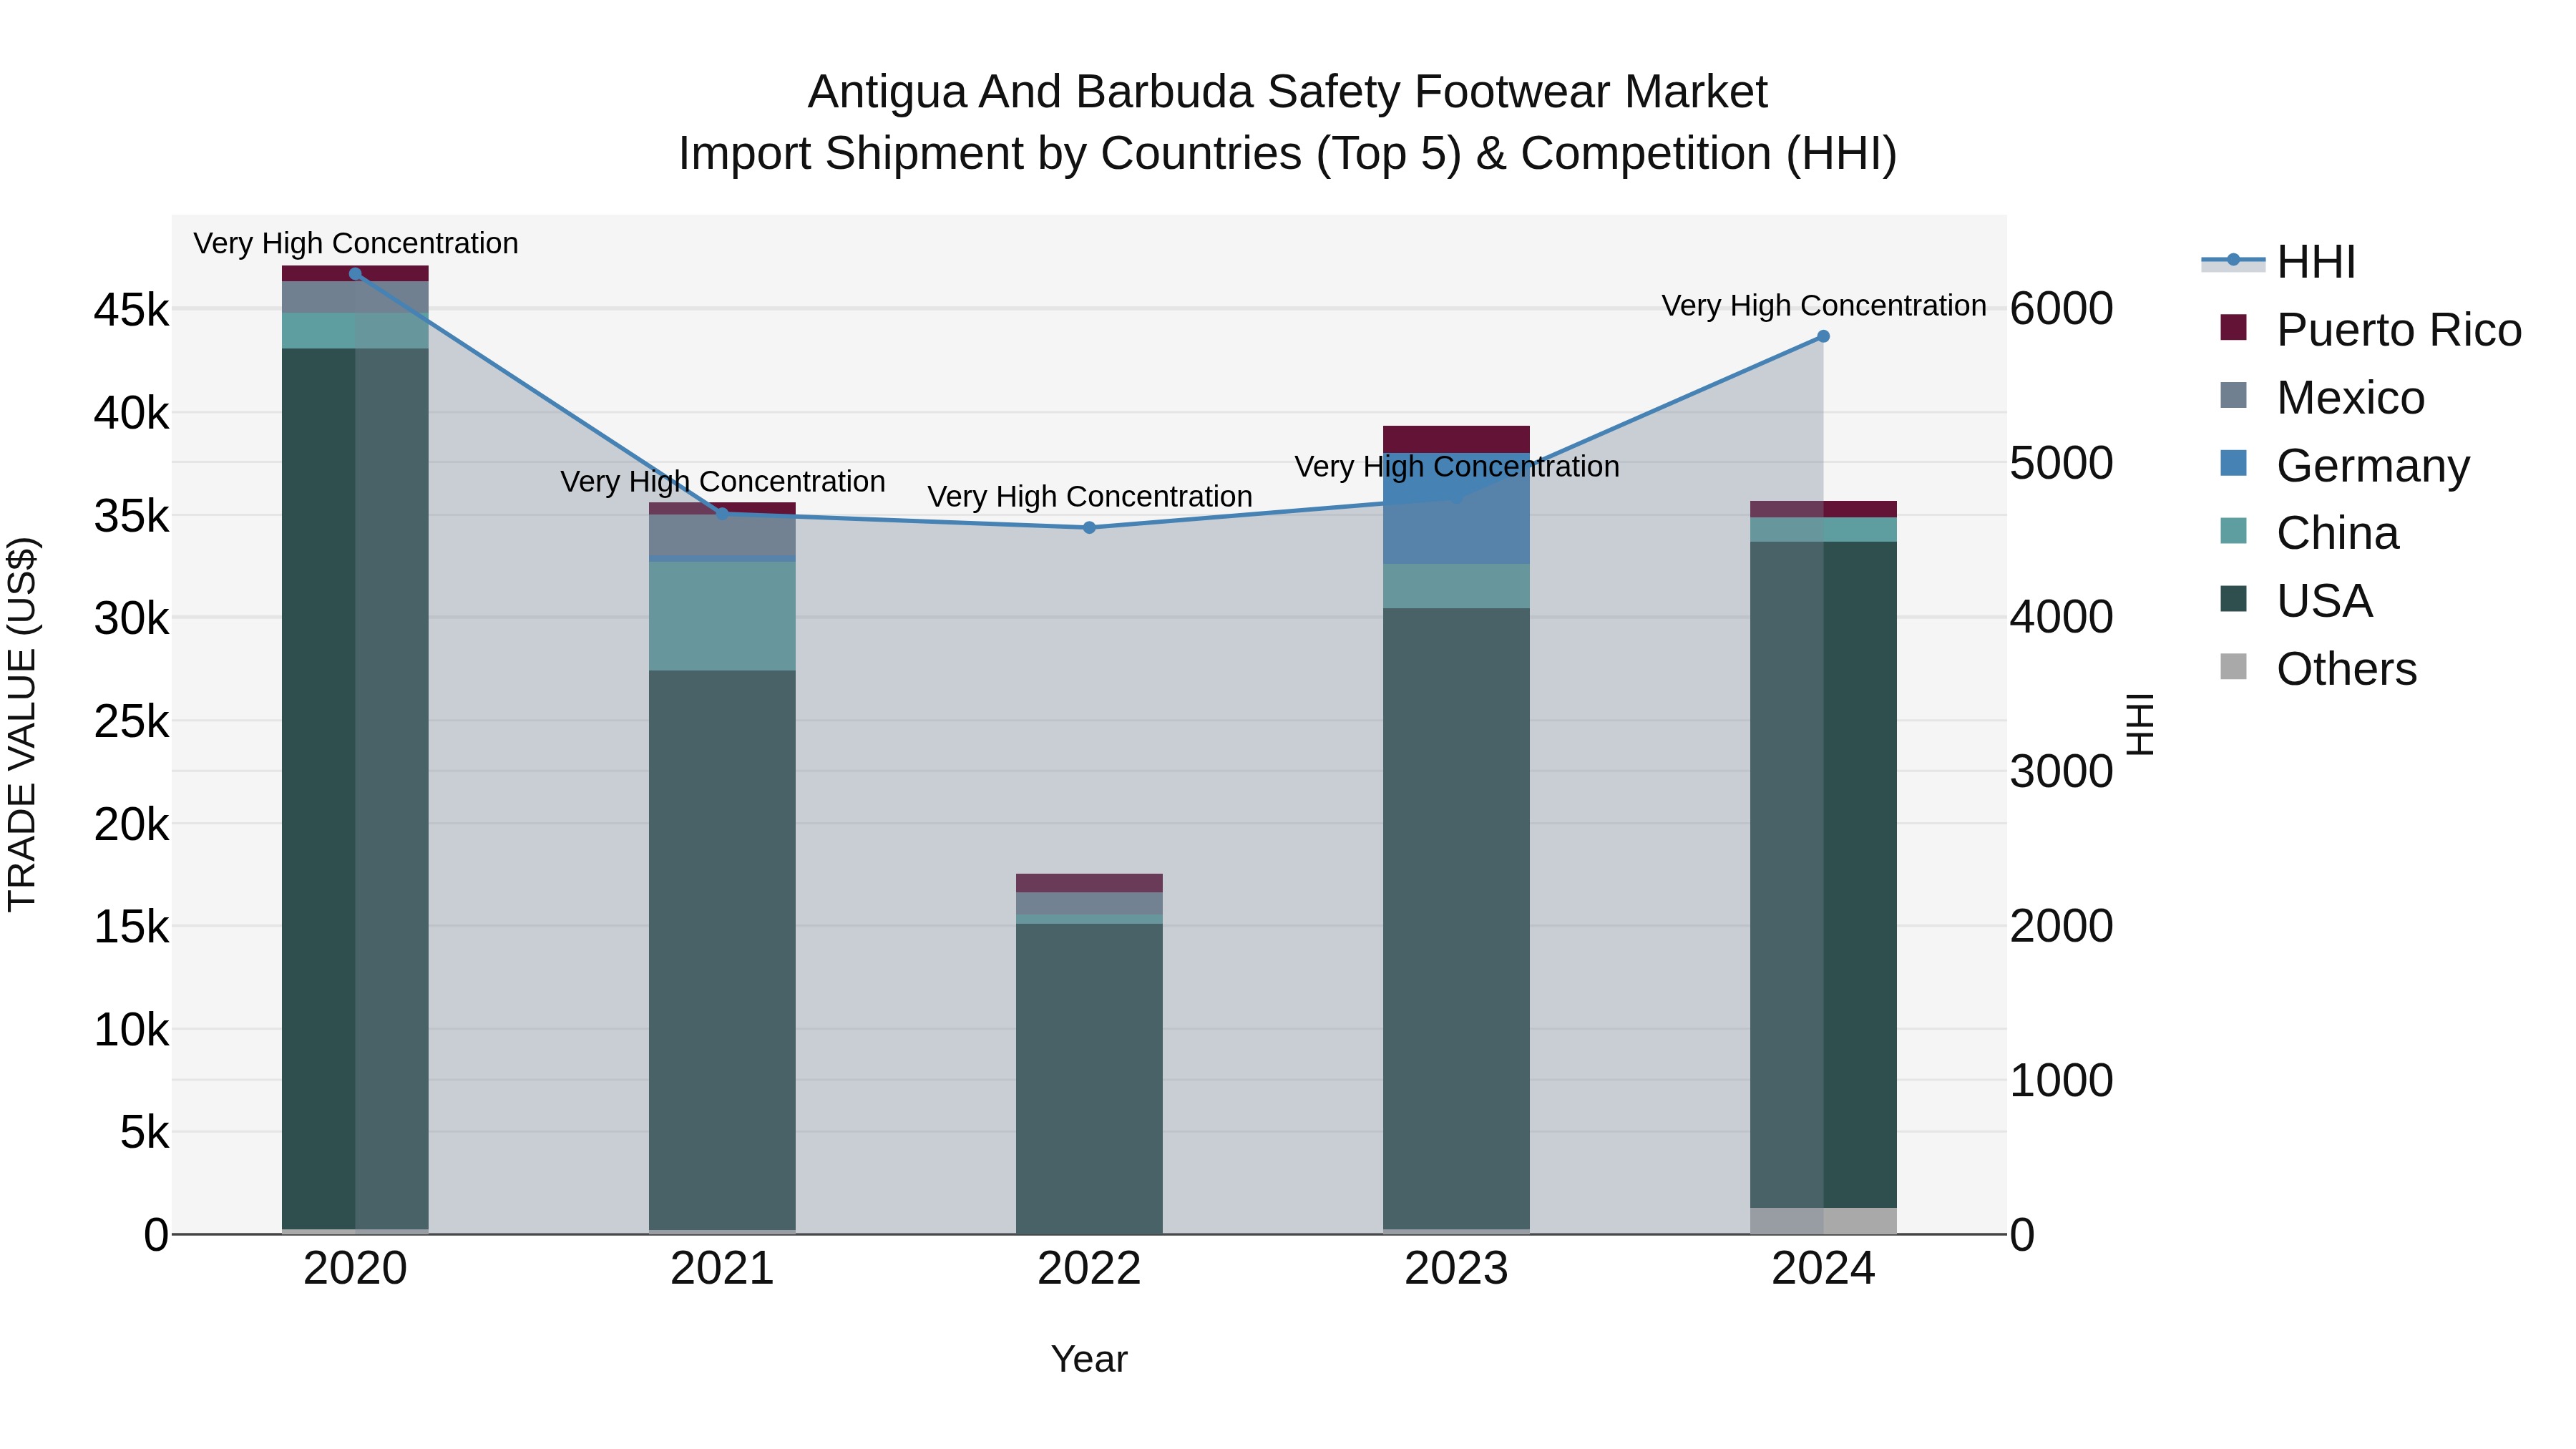Select the 2022 USA bar segment
The width and height of the screenshot is (2576, 1449).
coord(1089,1079)
